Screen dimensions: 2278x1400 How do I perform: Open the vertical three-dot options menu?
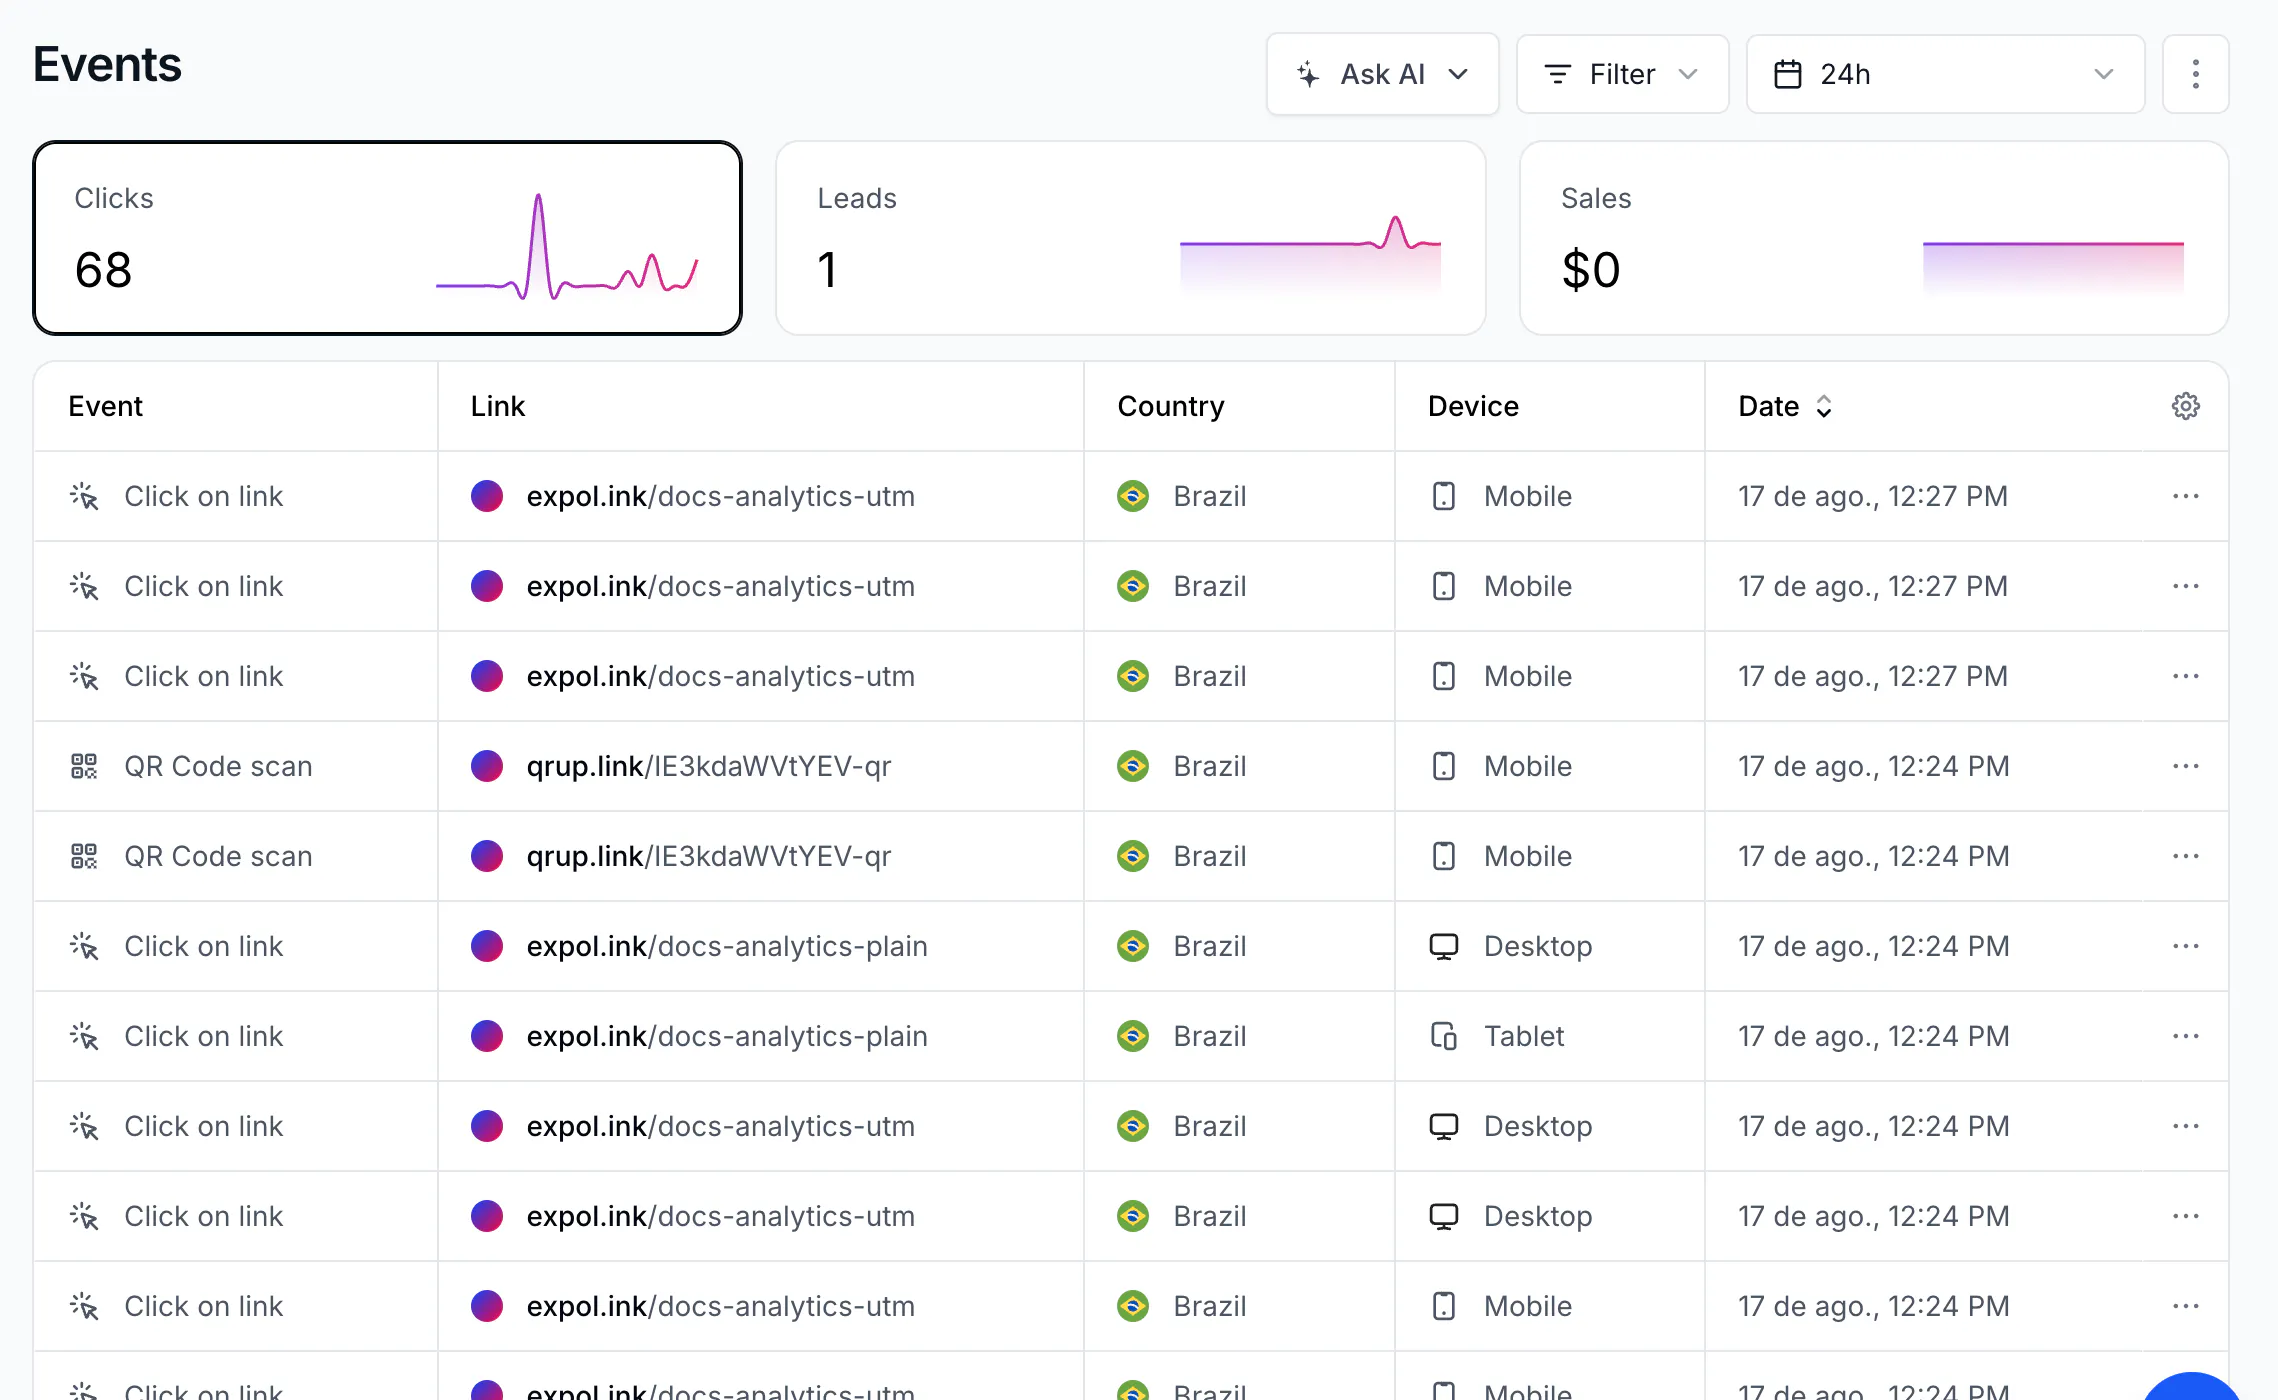(2195, 74)
